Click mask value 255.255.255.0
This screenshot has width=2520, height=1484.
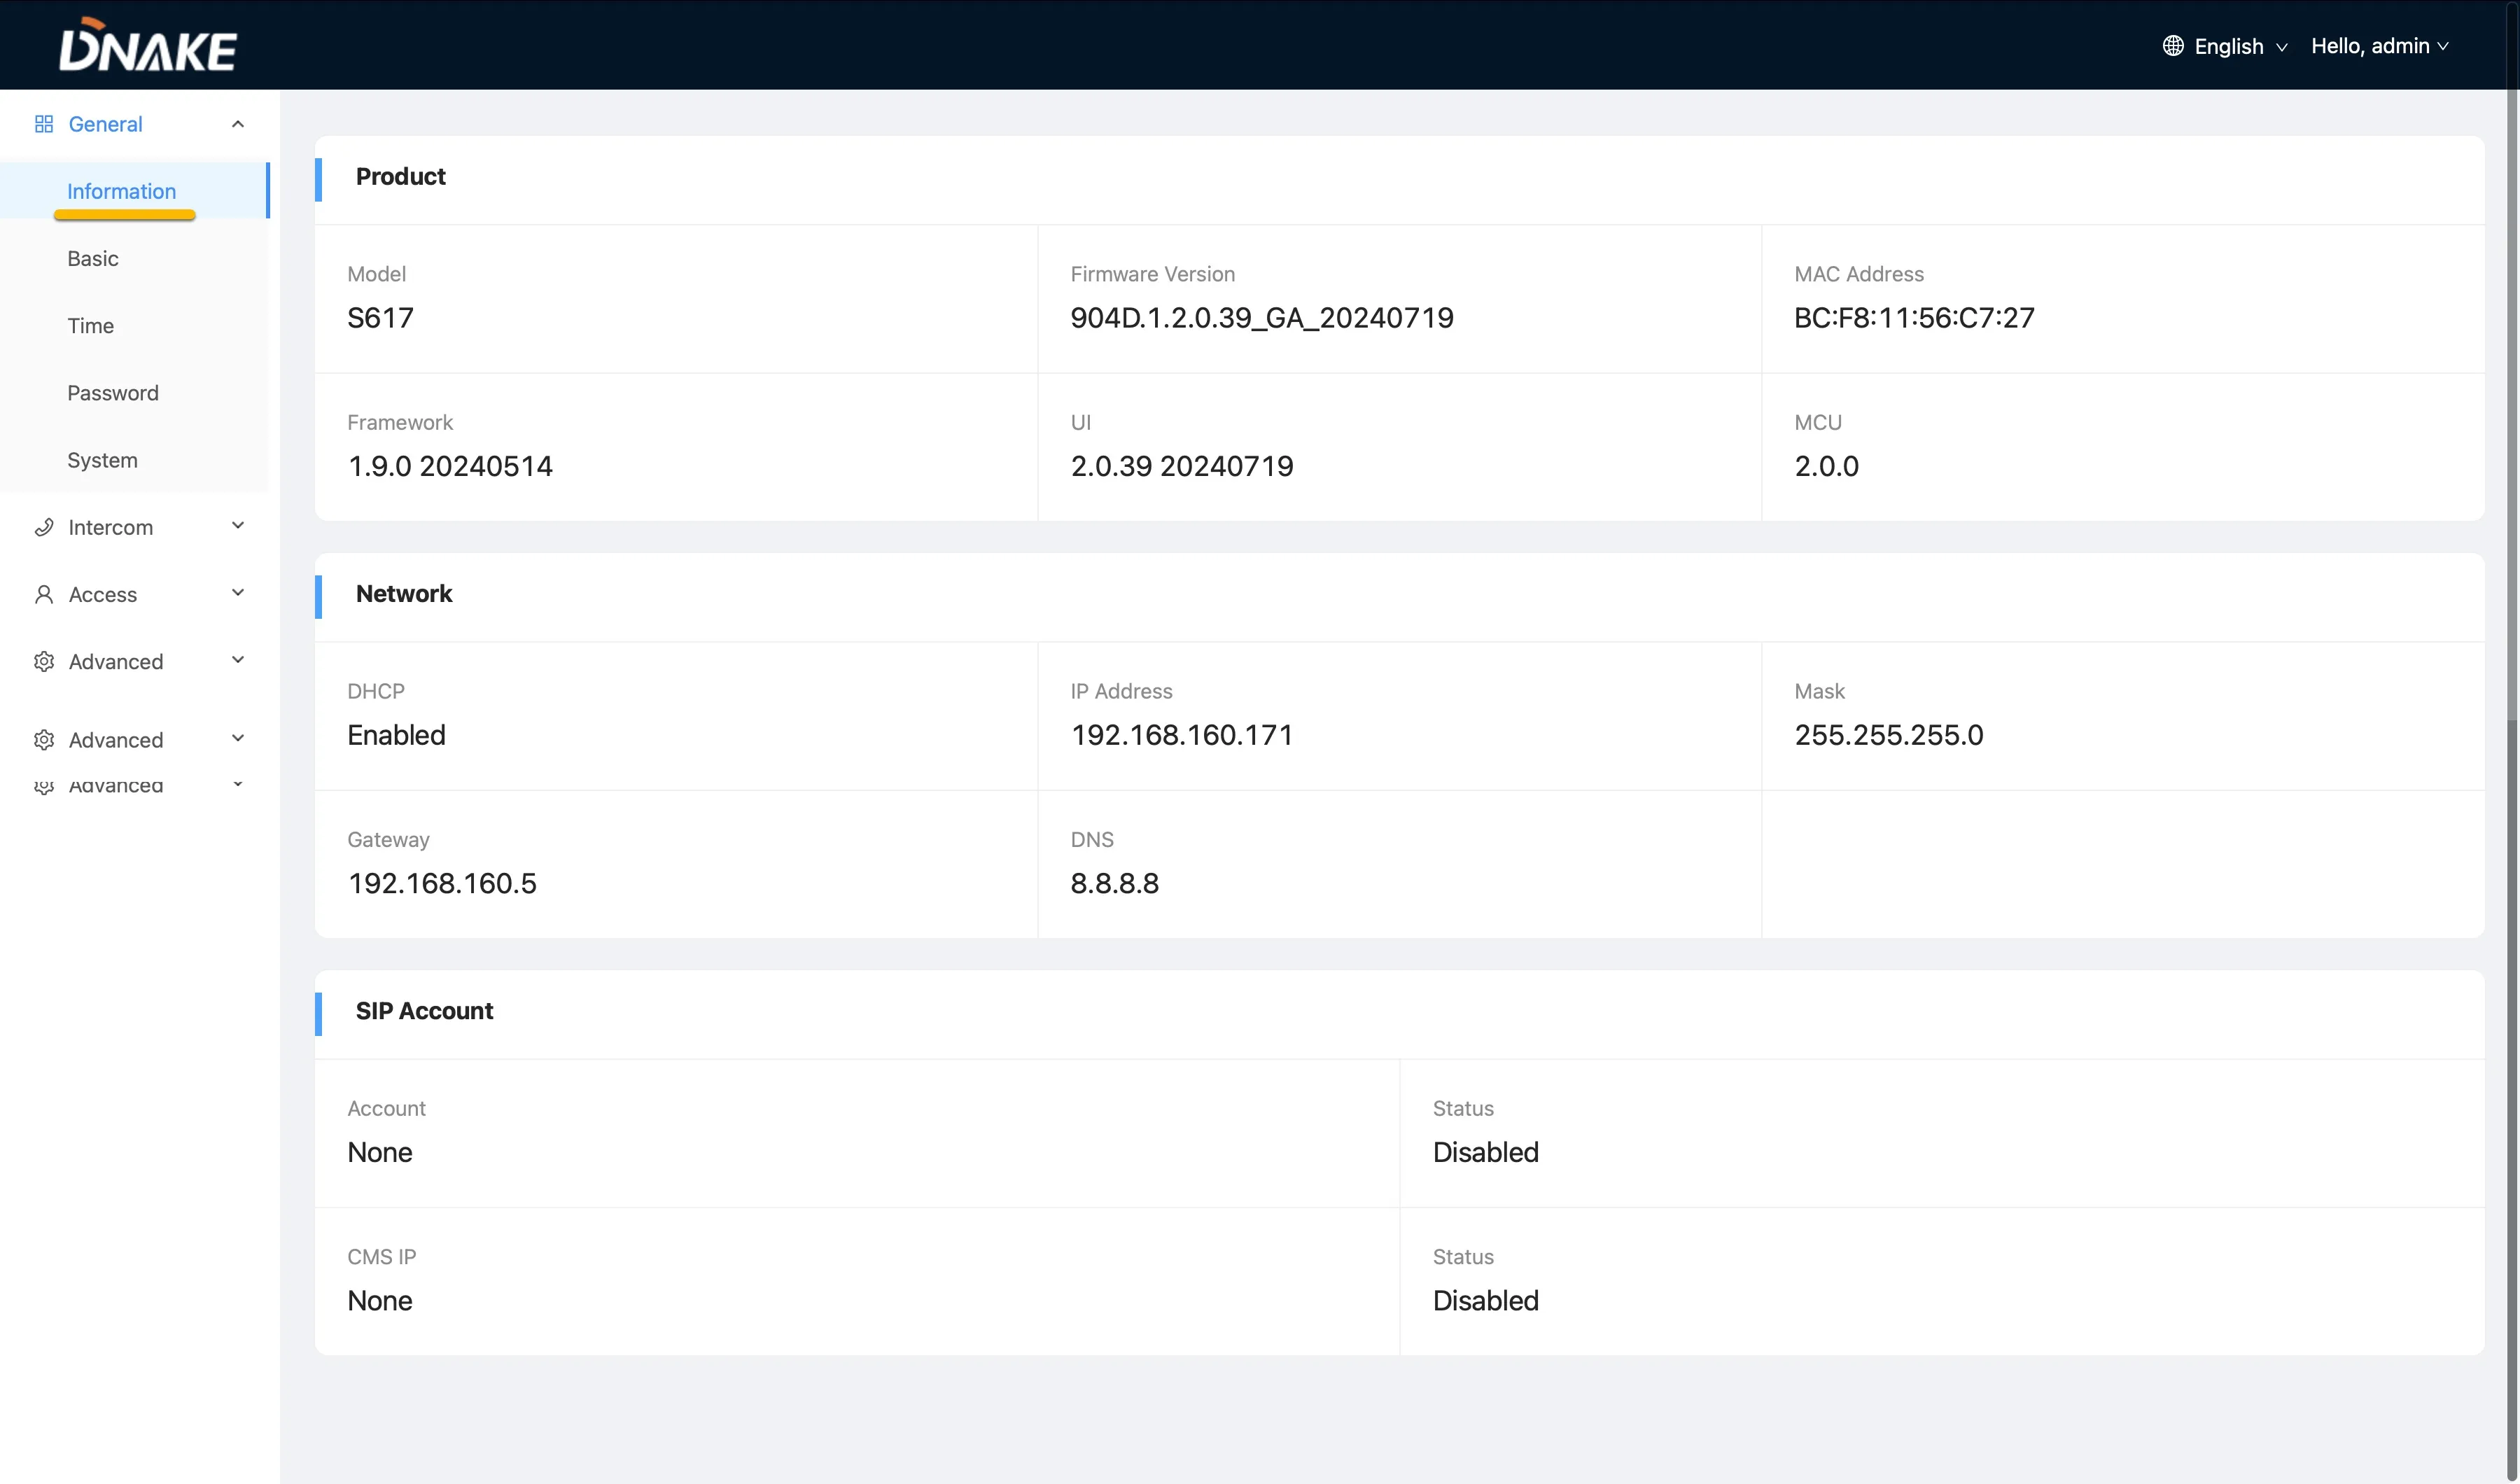click(x=1889, y=735)
